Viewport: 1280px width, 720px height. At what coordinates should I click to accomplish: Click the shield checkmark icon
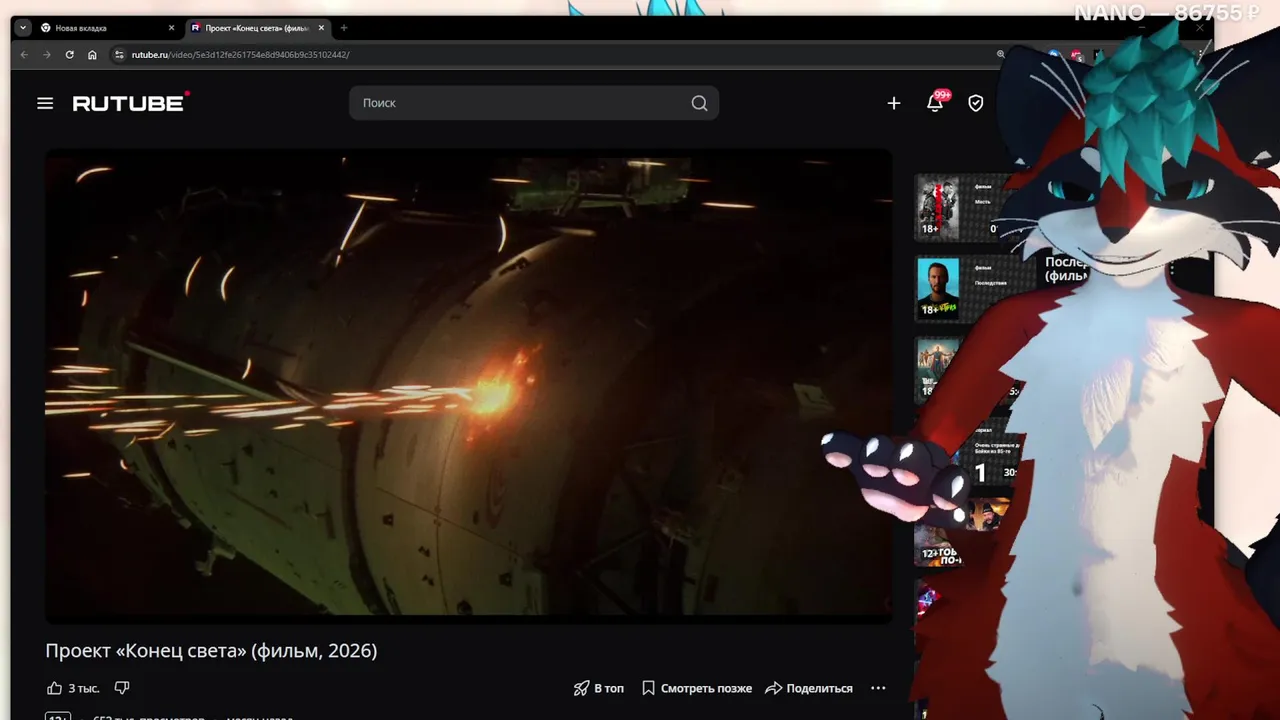[976, 103]
